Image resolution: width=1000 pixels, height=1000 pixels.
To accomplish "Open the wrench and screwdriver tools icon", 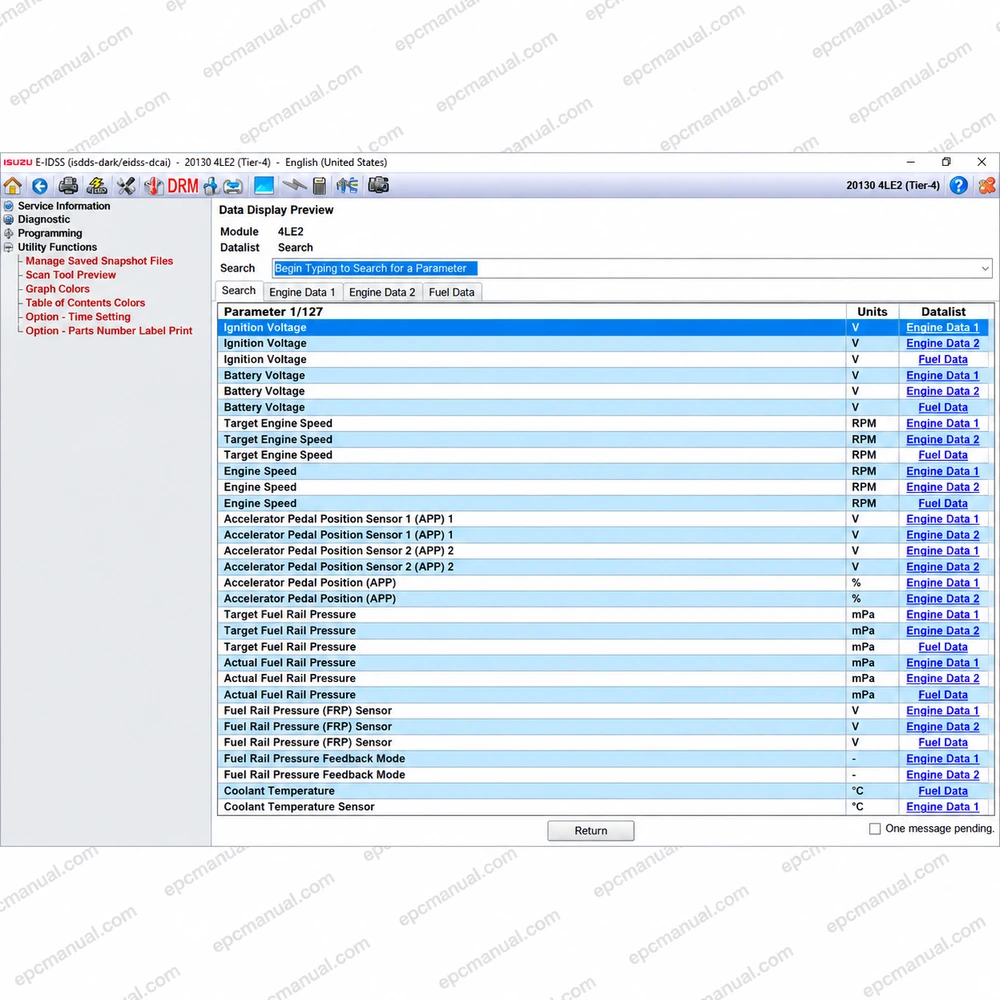I will click(x=126, y=186).
